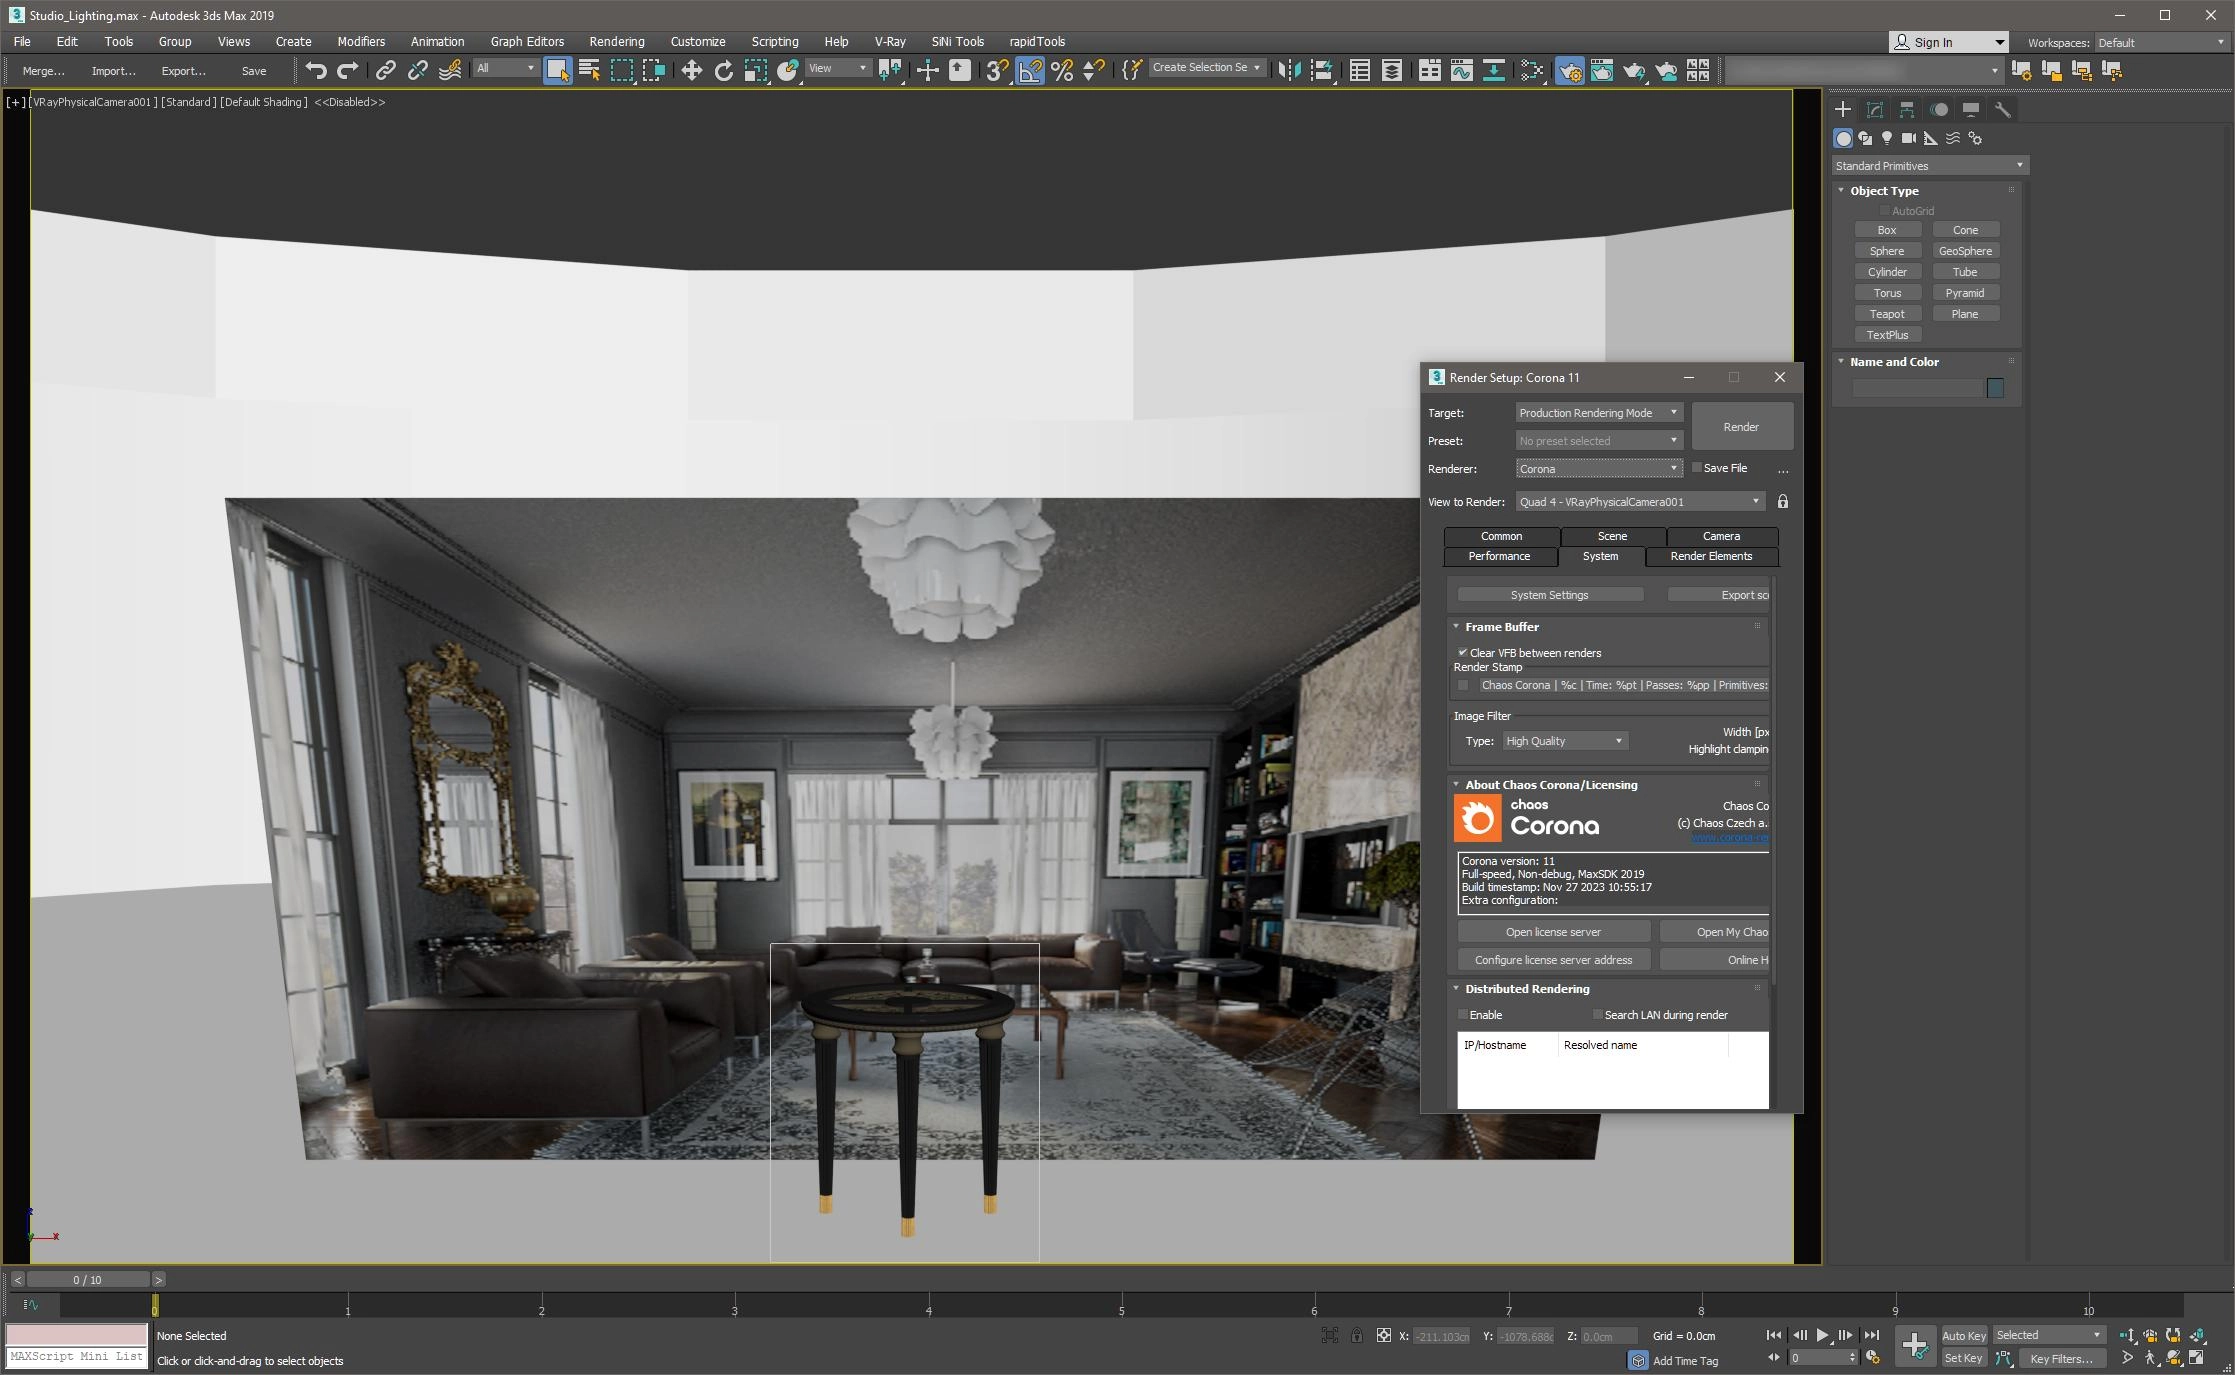Click the Render button
Screen dimensions: 2235x1375
[x=1741, y=426]
